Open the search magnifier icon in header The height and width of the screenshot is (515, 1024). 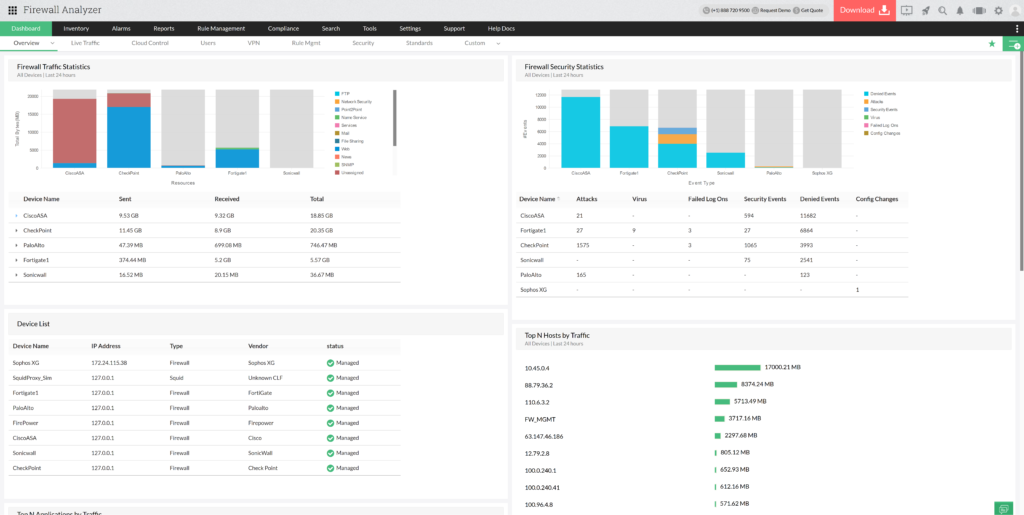click(x=942, y=10)
